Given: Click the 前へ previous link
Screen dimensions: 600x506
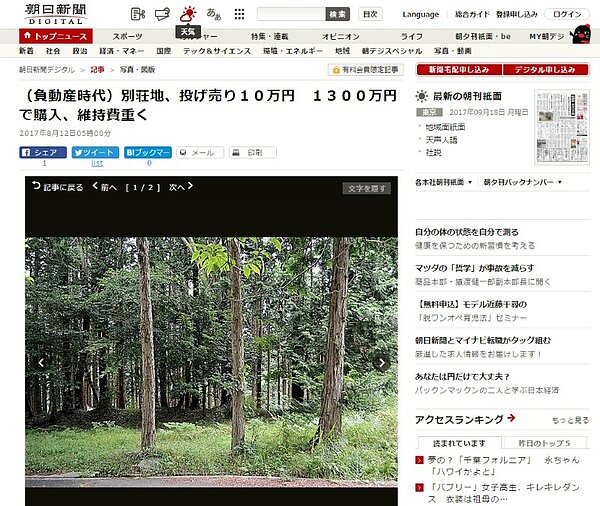Looking at the screenshot, I should point(104,187).
